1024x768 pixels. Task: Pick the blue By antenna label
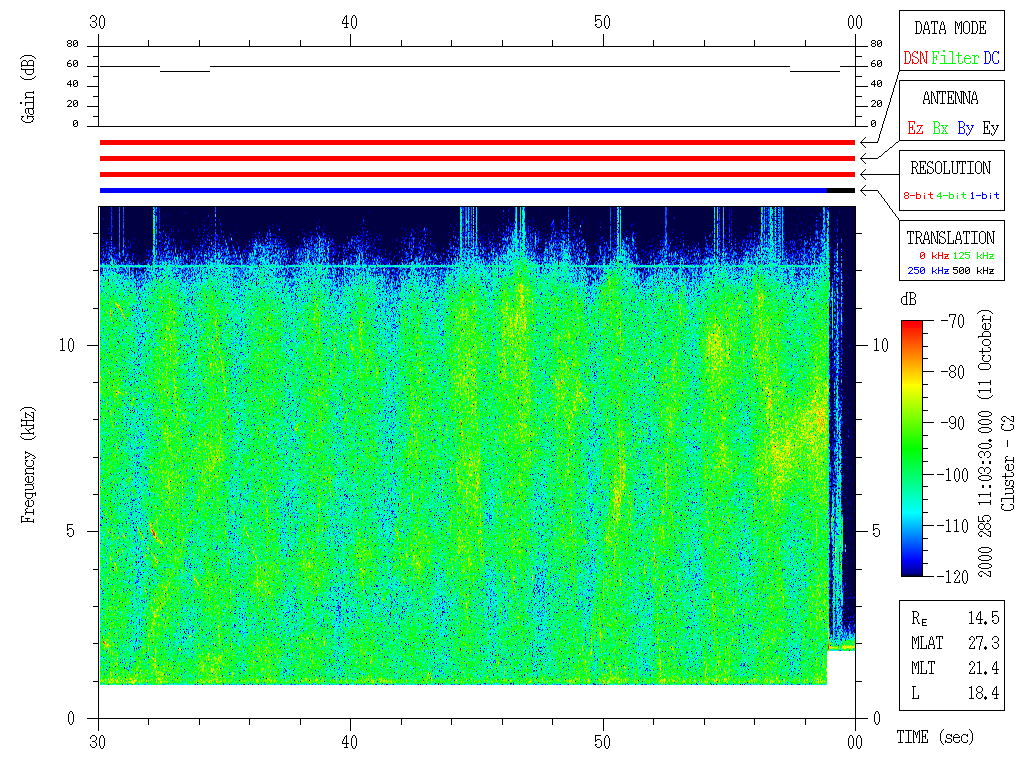point(966,128)
